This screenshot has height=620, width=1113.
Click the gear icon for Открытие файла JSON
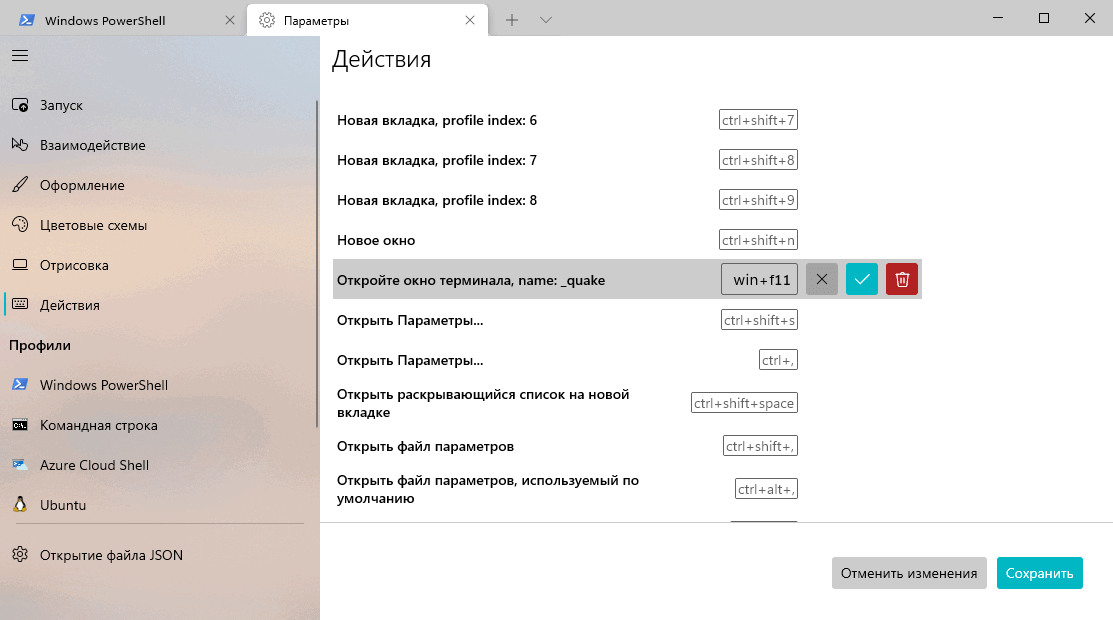(x=20, y=555)
